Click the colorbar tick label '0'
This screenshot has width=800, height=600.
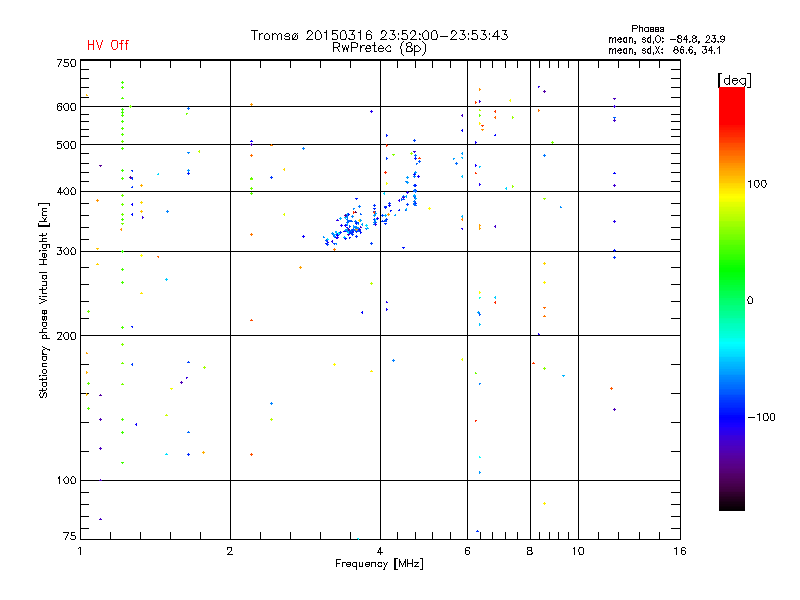[750, 301]
